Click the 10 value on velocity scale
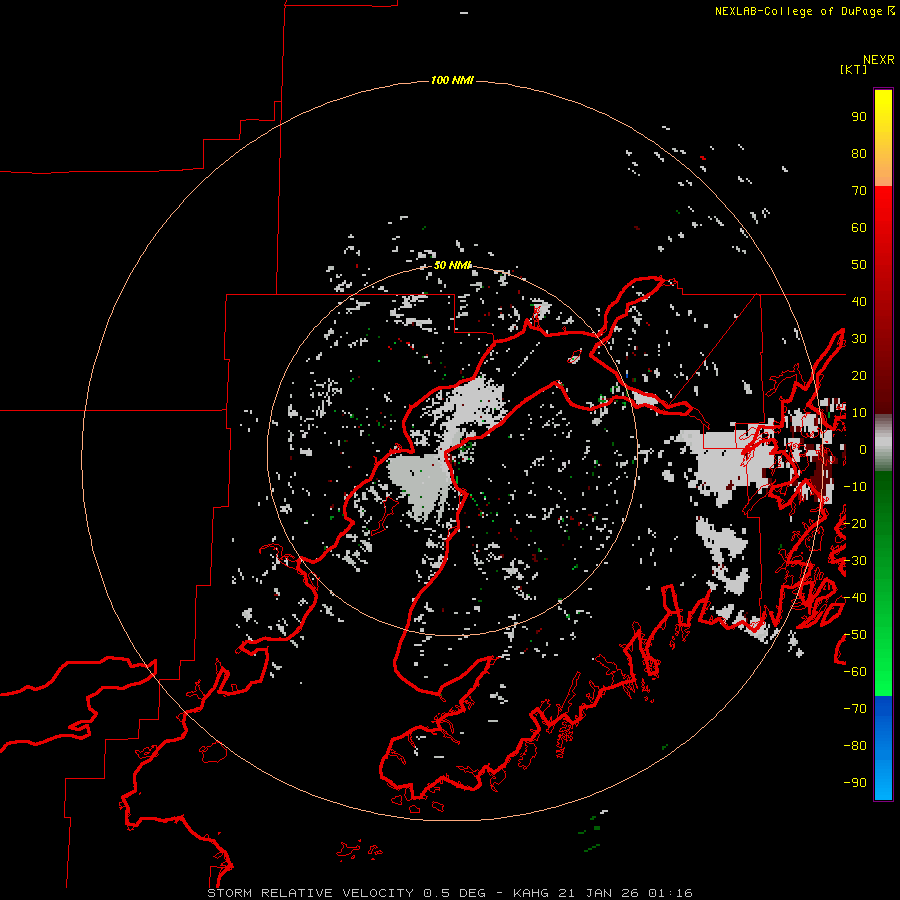900x900 pixels. [x=859, y=413]
